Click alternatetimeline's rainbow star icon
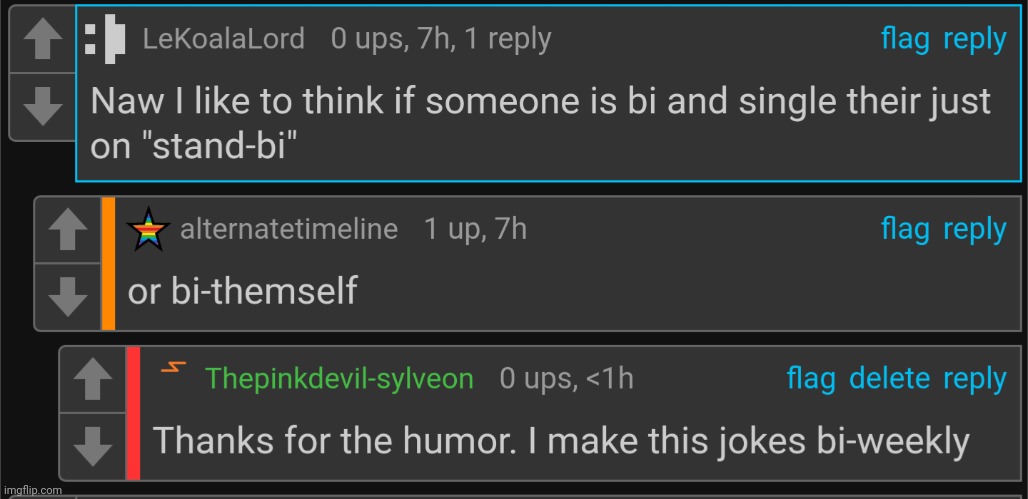The width and height of the screenshot is (1028, 499). pos(148,230)
